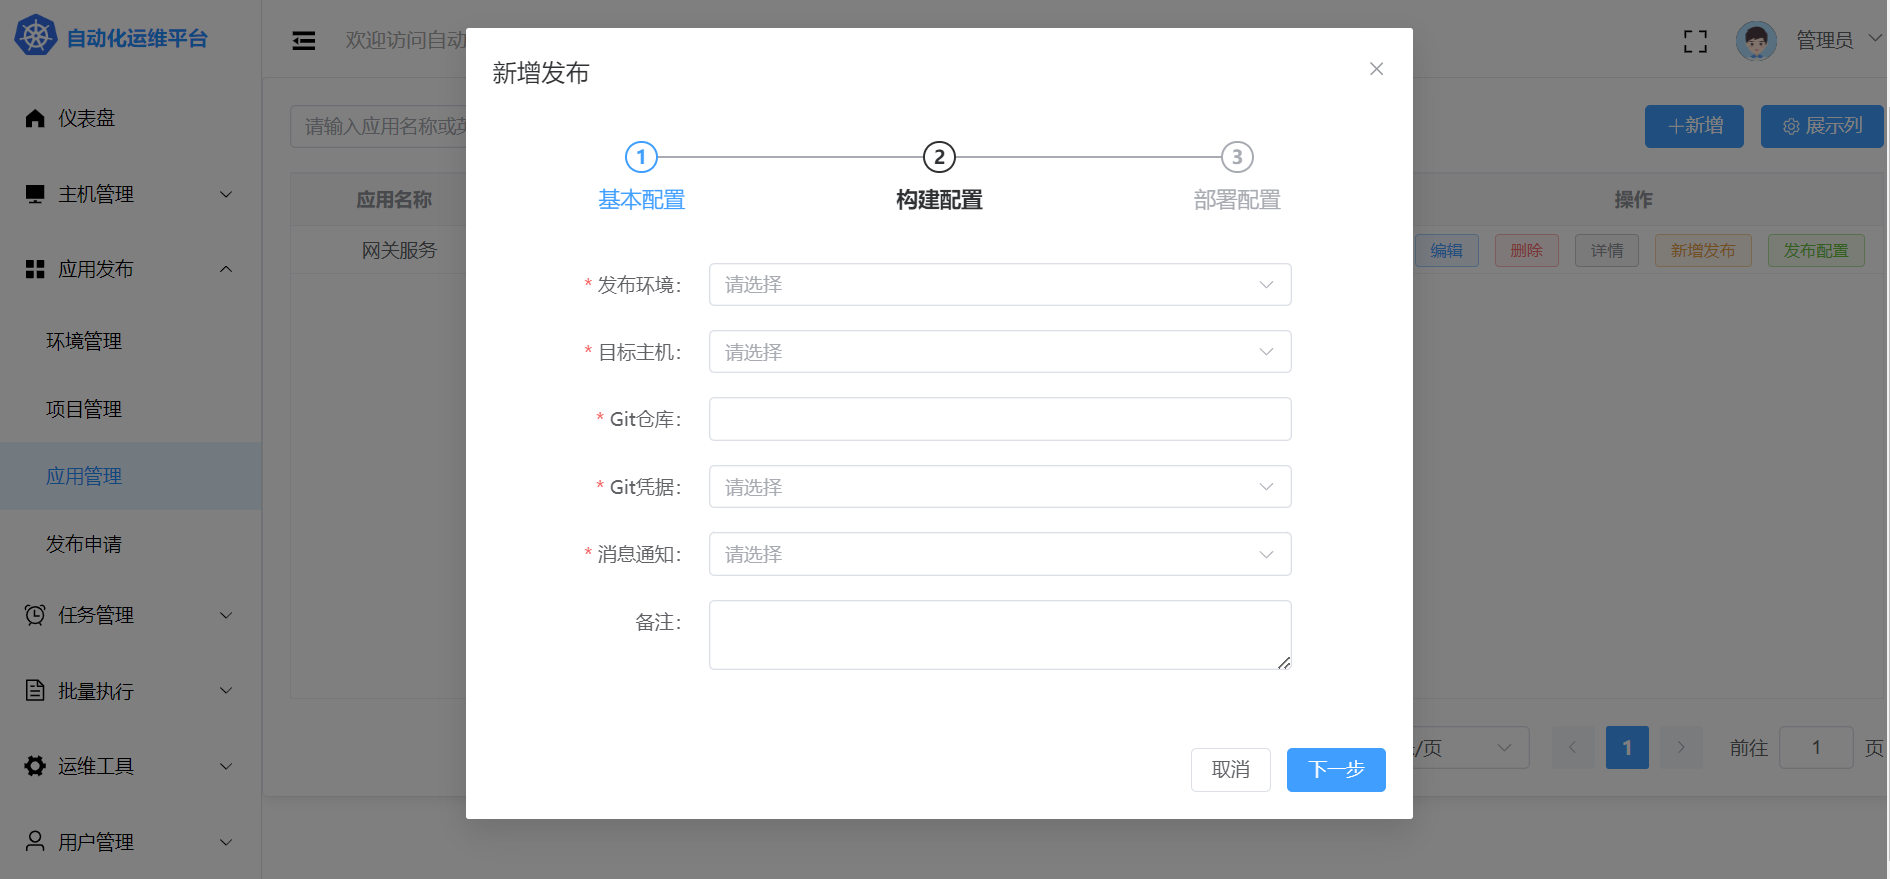Open the 消息通知 dropdown
Viewport: 1890px width, 879px height.
999,554
